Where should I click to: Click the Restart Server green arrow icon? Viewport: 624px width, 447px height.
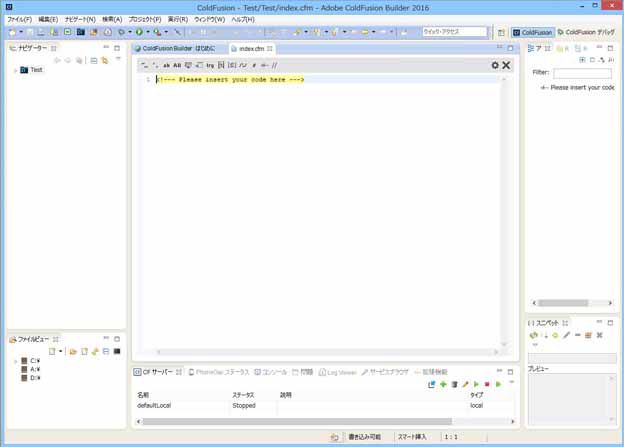click(498, 385)
